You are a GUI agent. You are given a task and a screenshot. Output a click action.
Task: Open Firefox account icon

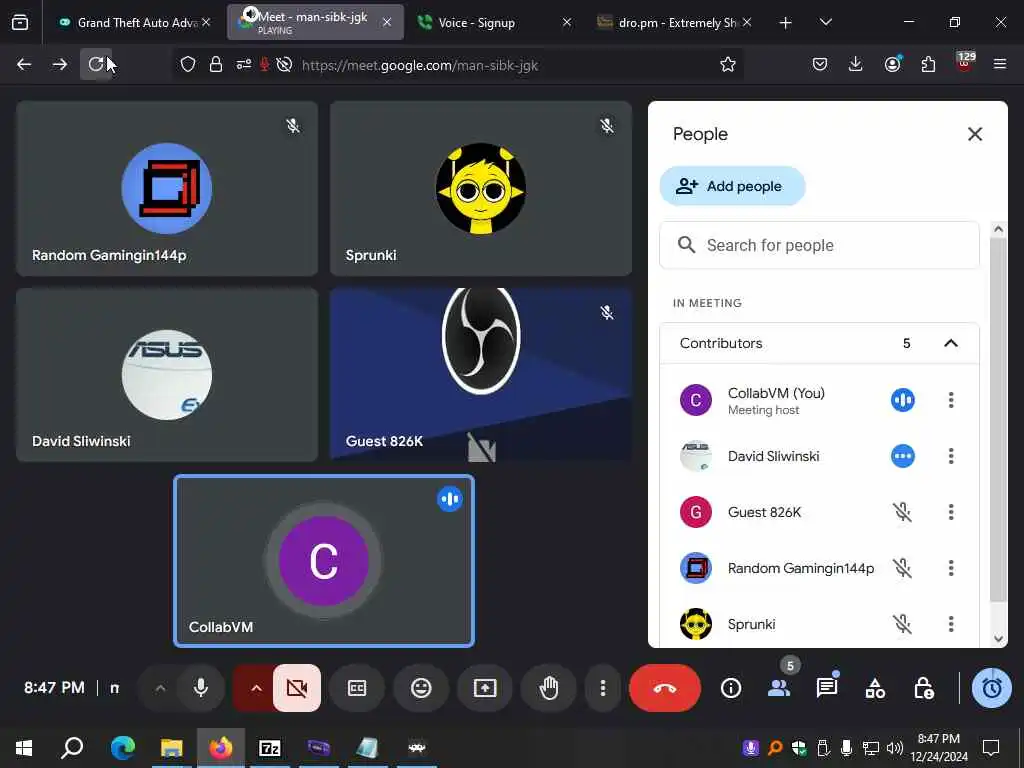click(x=892, y=64)
